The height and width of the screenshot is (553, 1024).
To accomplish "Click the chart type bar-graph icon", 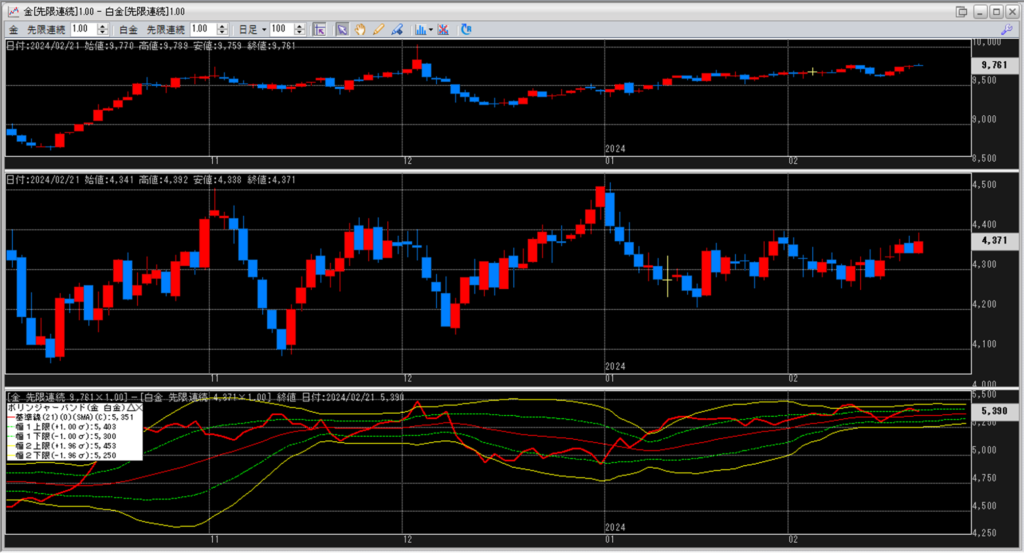I will [x=419, y=29].
